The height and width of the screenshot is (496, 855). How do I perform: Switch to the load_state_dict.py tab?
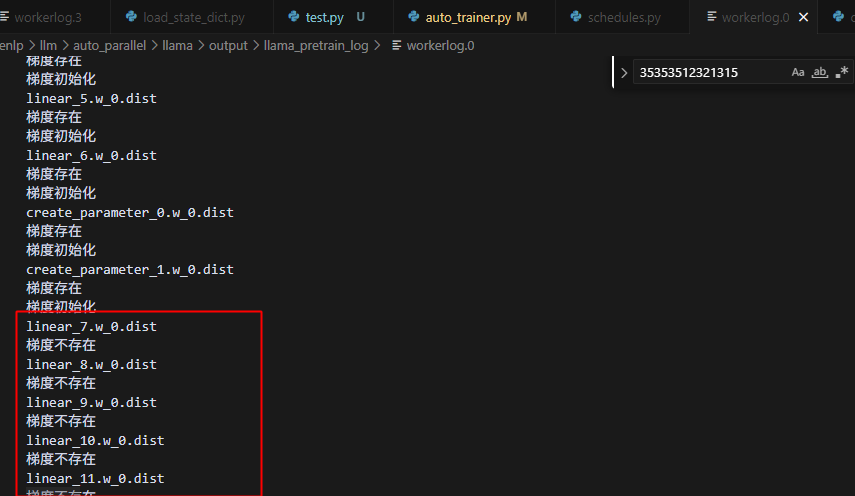[x=194, y=17]
